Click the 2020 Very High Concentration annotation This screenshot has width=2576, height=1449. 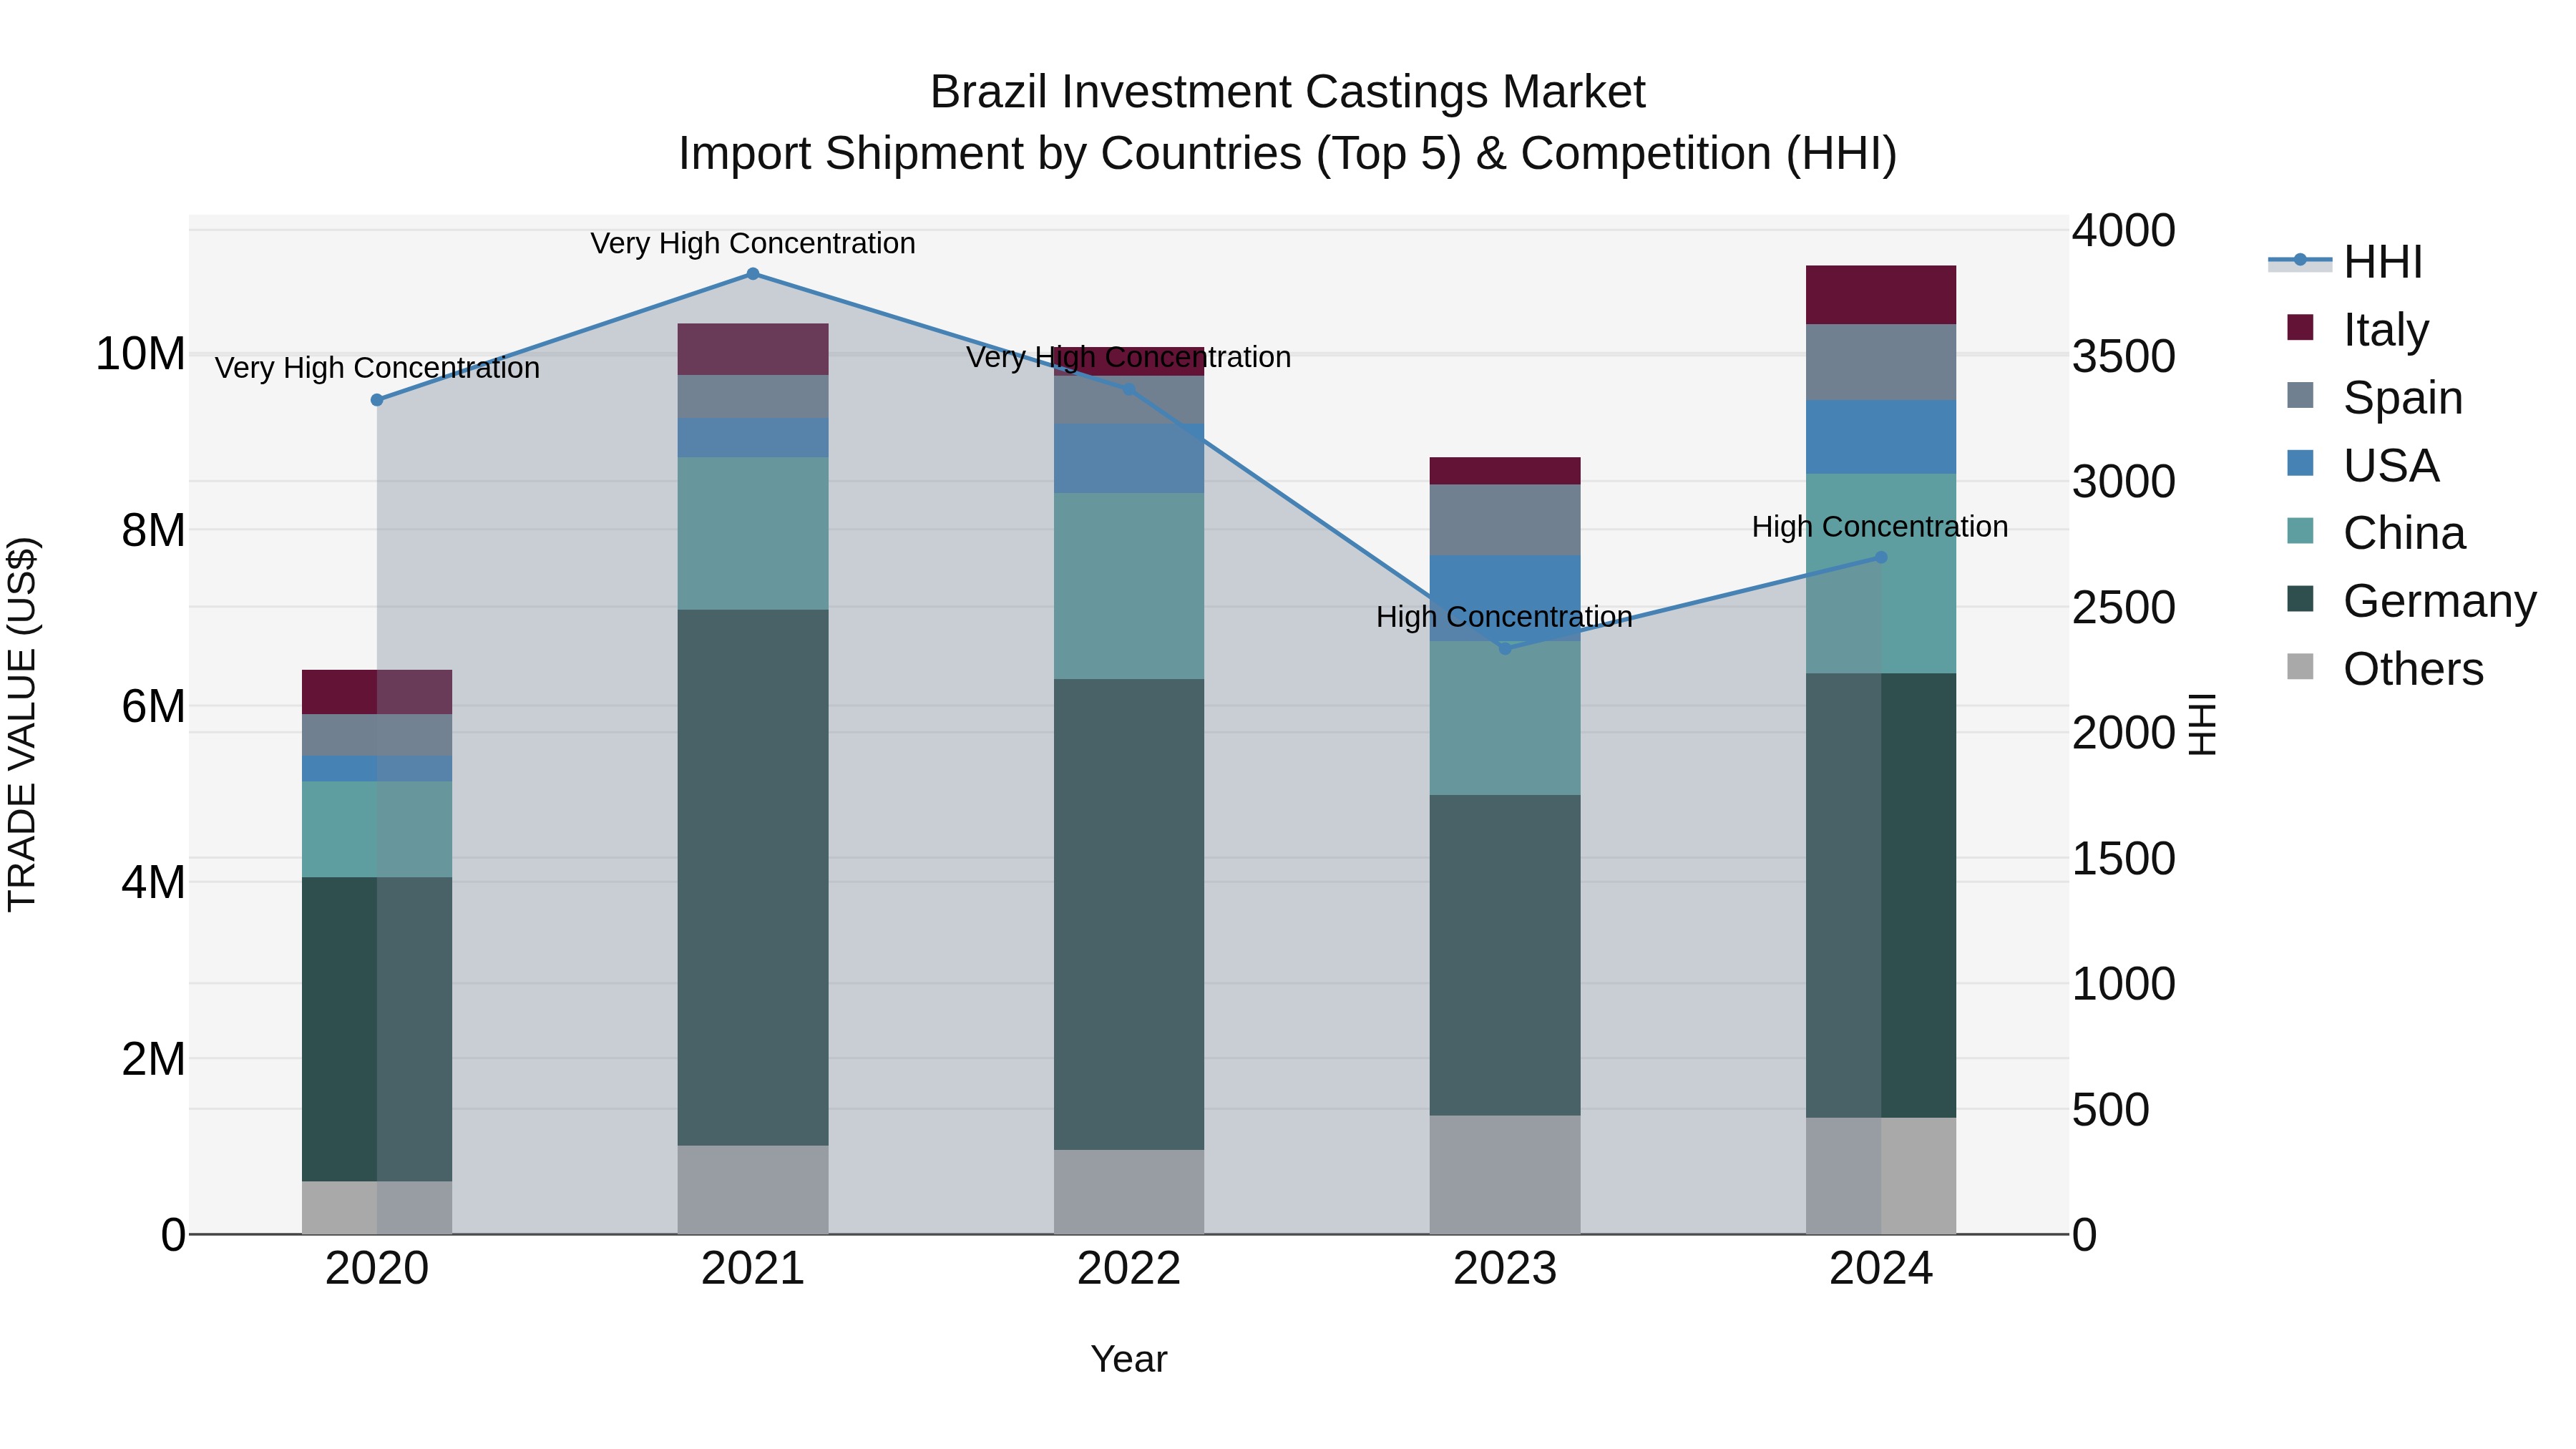tap(377, 368)
